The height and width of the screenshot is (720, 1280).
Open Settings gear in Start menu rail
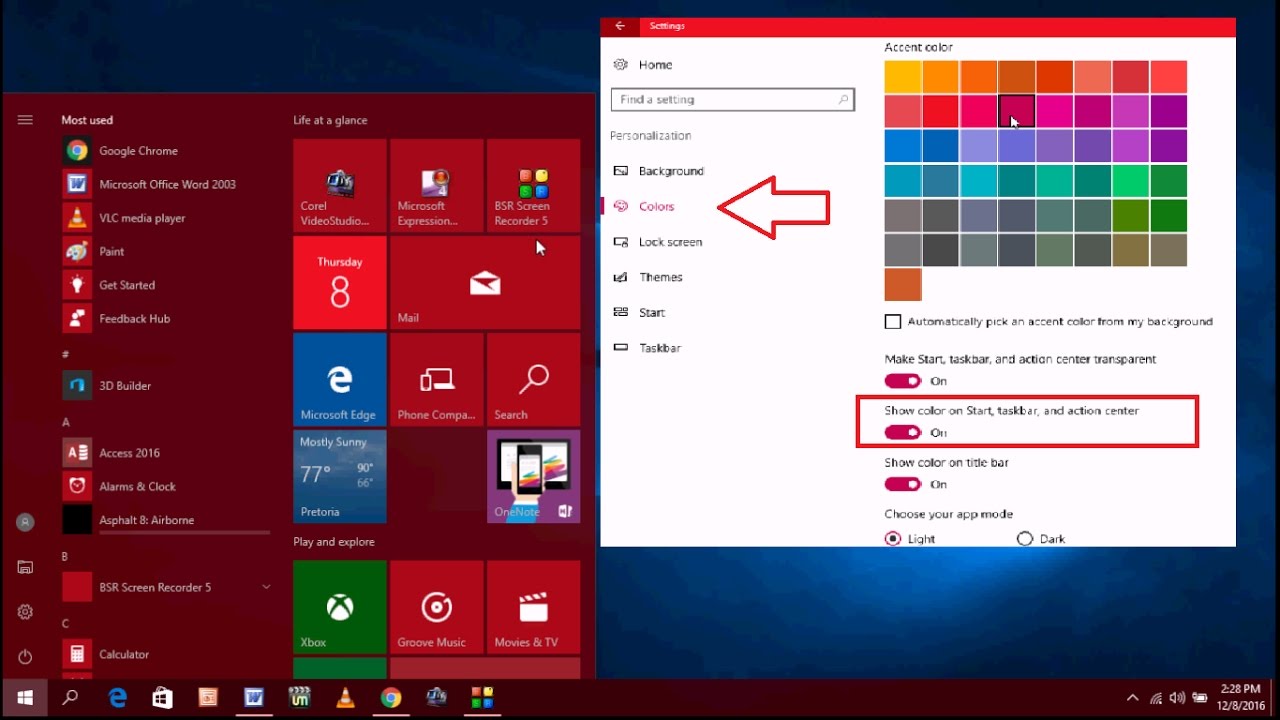pos(25,612)
